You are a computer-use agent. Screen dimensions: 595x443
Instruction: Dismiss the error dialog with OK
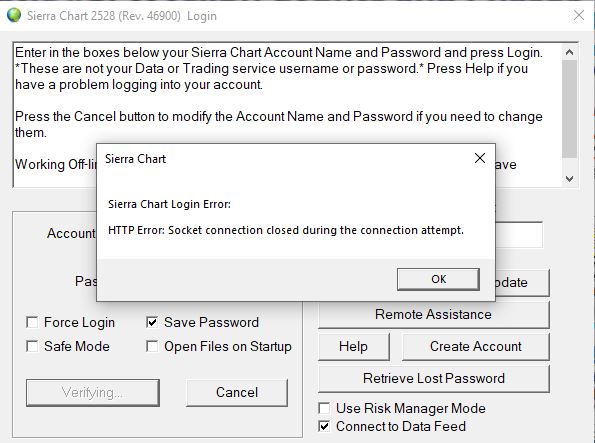[x=438, y=279]
